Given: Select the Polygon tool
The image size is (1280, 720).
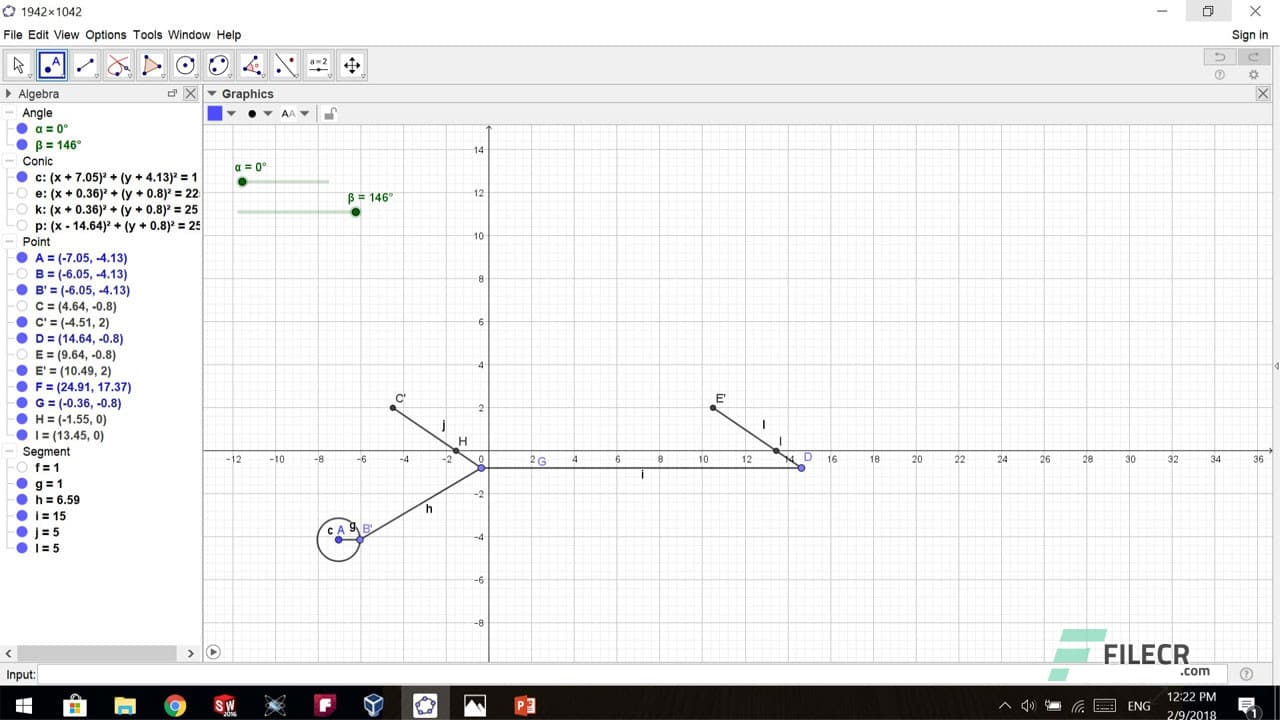Looking at the screenshot, I should coord(152,64).
